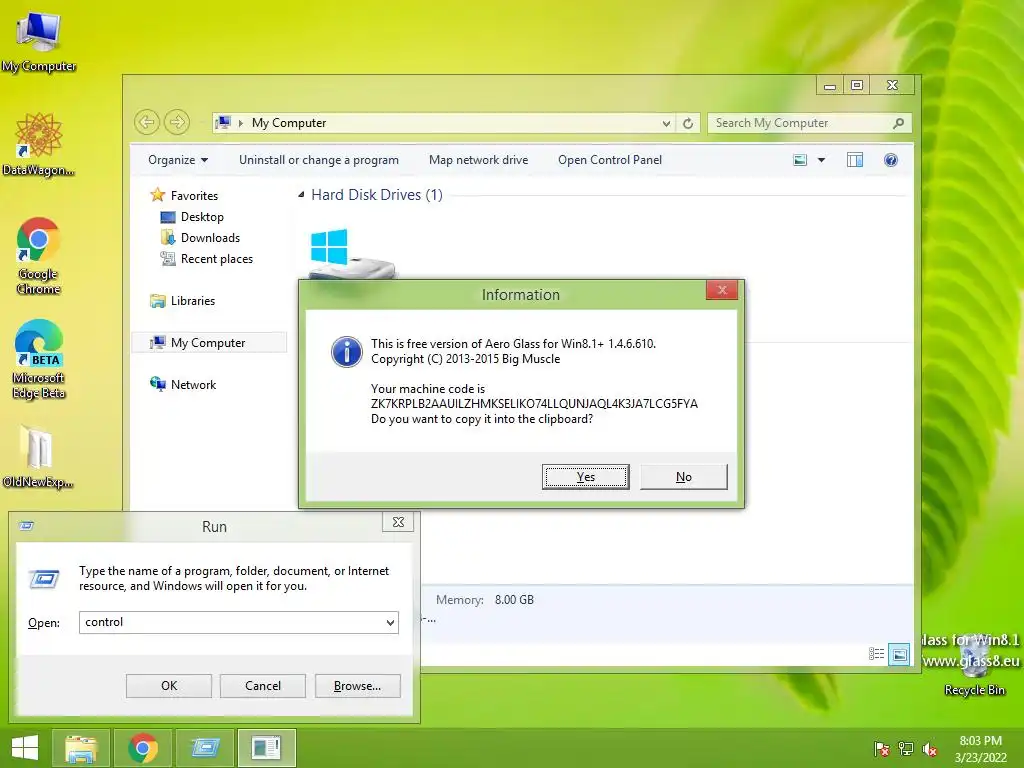The height and width of the screenshot is (768, 1024).
Task: Click the muted volume tray icon
Action: pos(930,749)
